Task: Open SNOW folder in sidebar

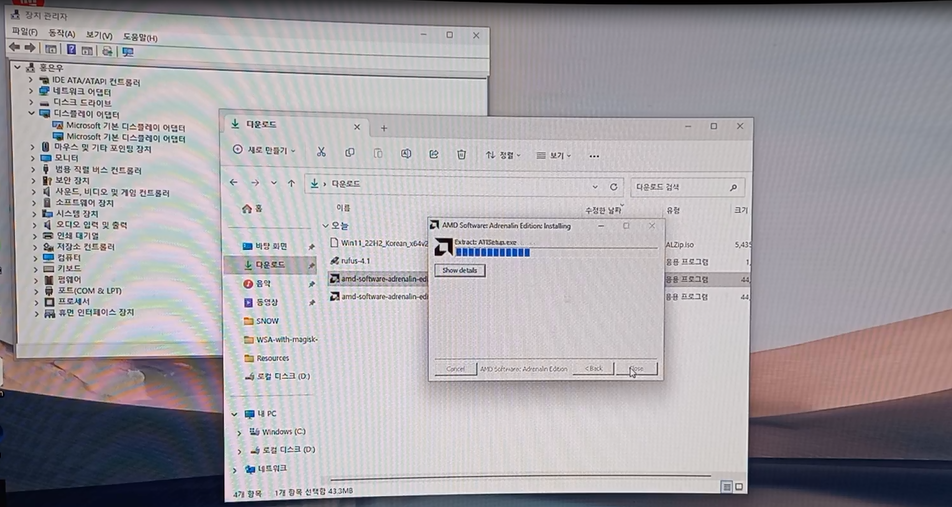Action: tap(261, 321)
